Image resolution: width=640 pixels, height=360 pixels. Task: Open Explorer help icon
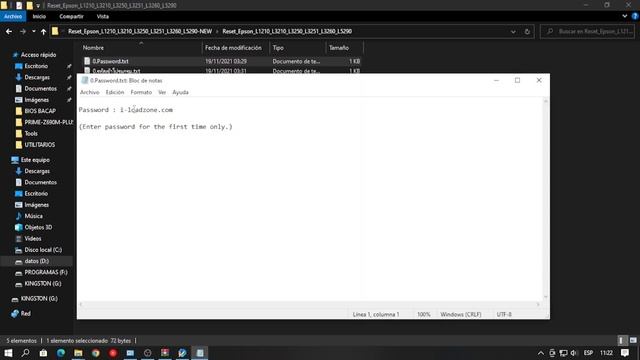point(635,16)
